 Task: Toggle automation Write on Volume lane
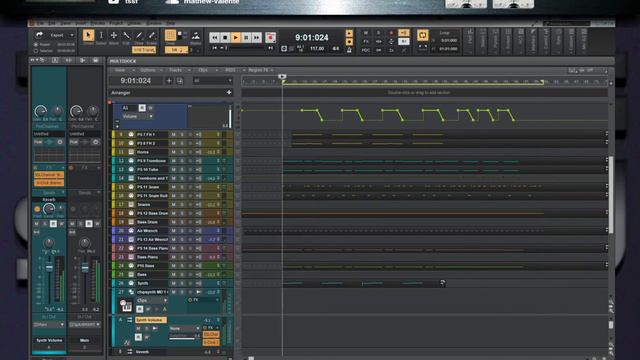click(x=150, y=108)
